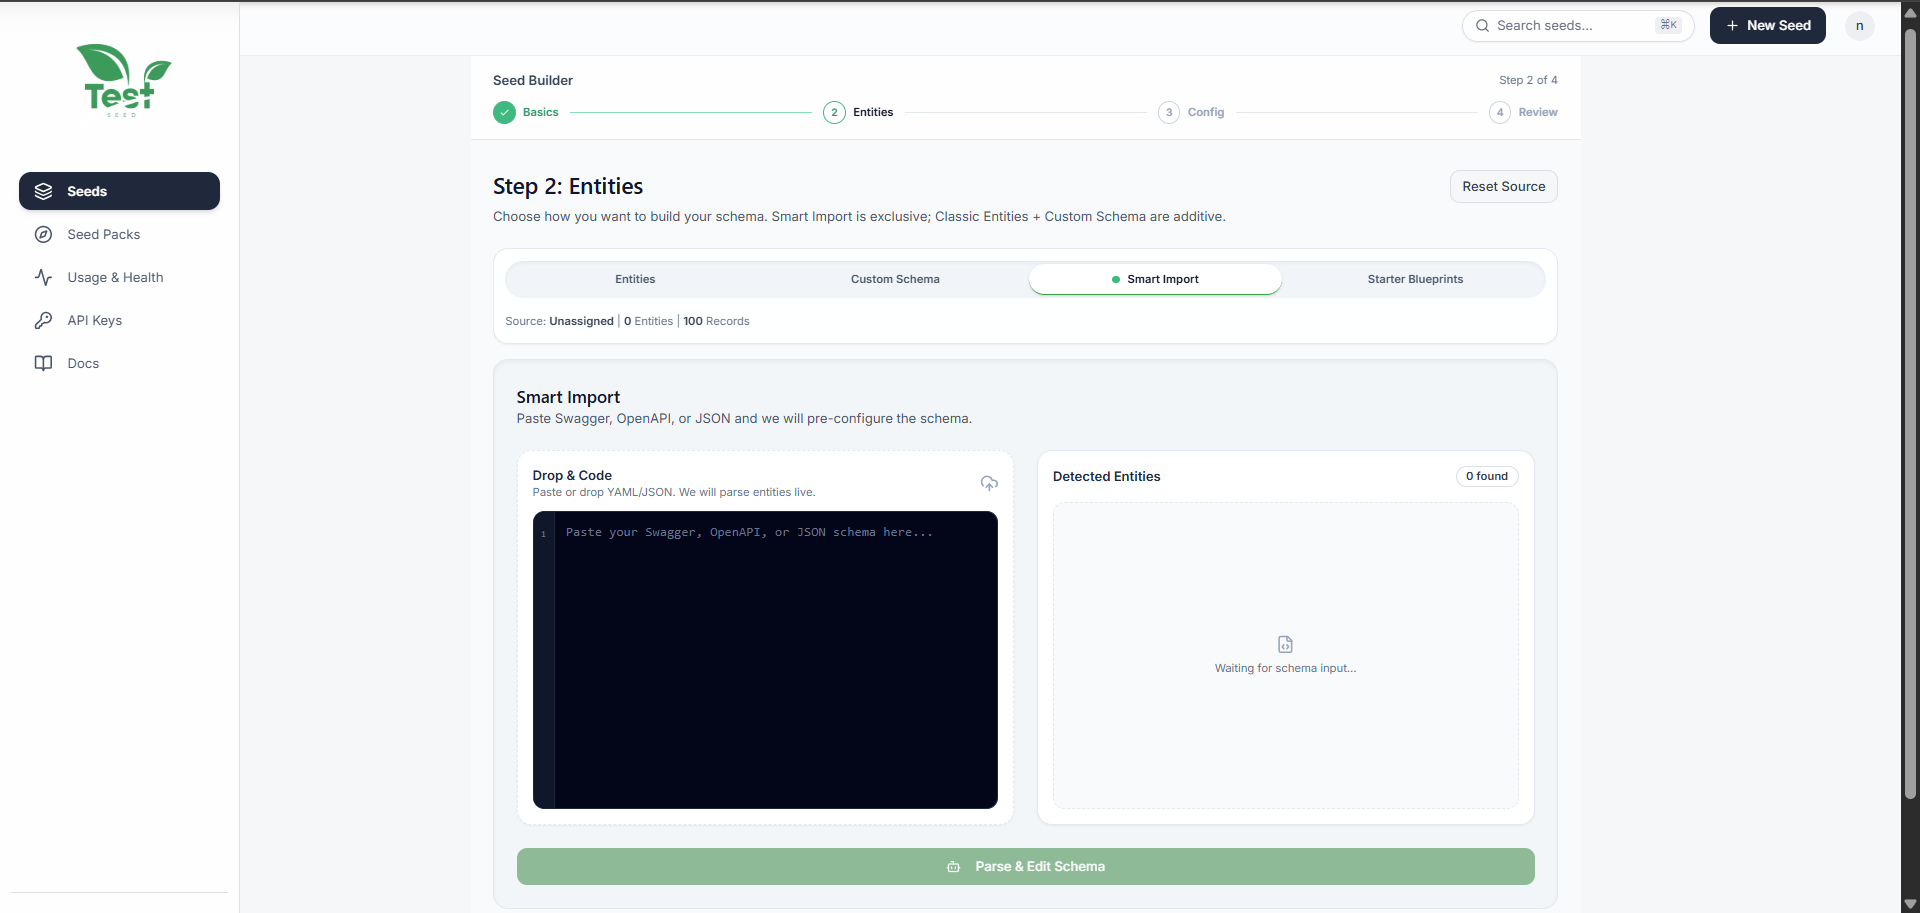
Task: Switch to Custom Schema mode
Action: pos(894,279)
